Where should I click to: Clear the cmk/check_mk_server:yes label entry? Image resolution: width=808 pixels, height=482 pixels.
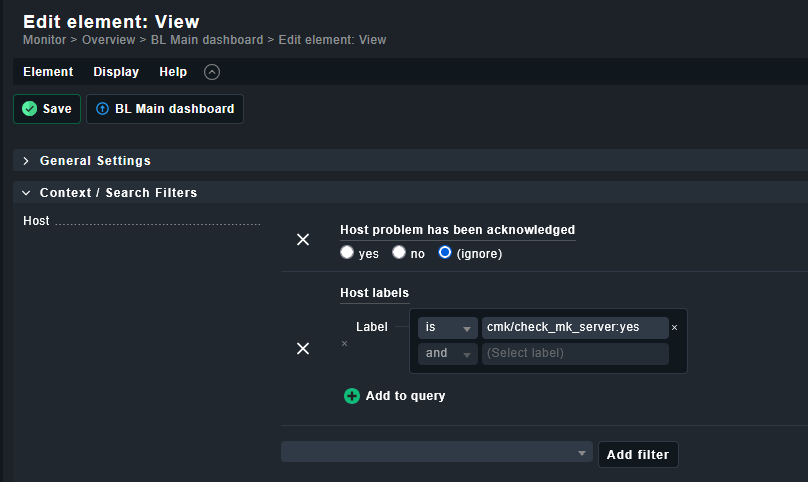click(674, 328)
